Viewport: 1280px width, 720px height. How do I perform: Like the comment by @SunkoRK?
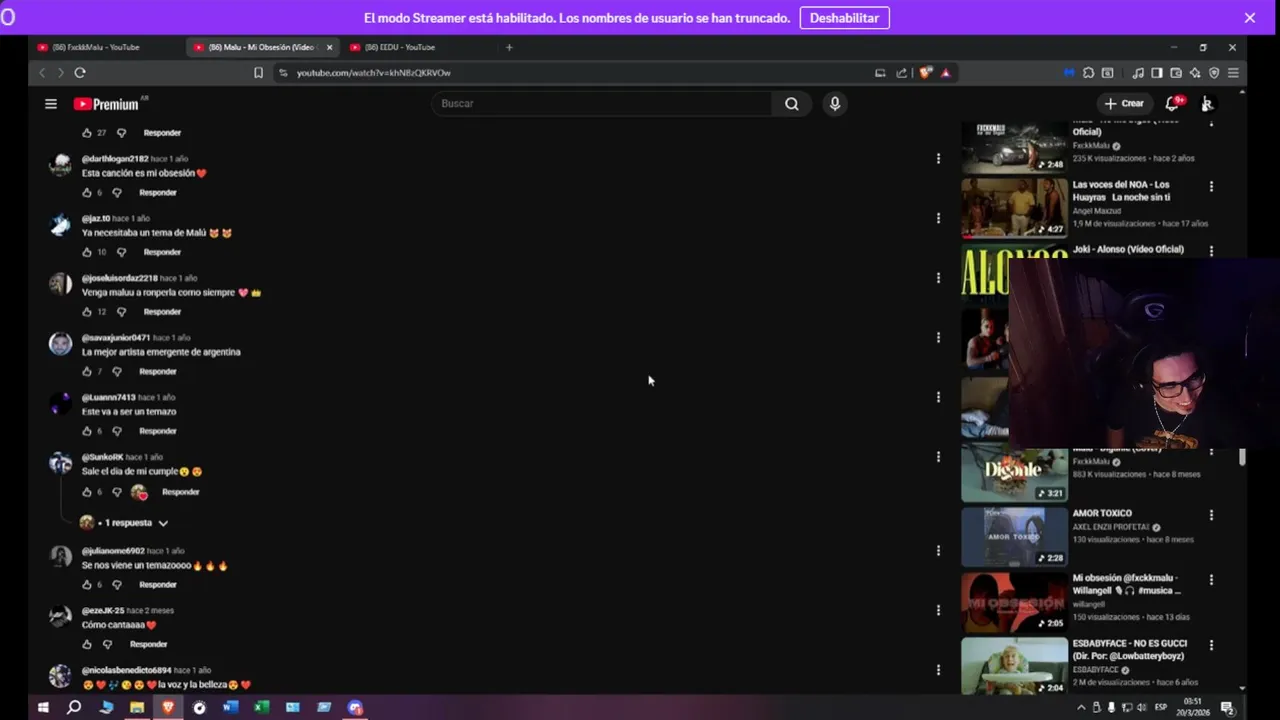[x=87, y=492]
